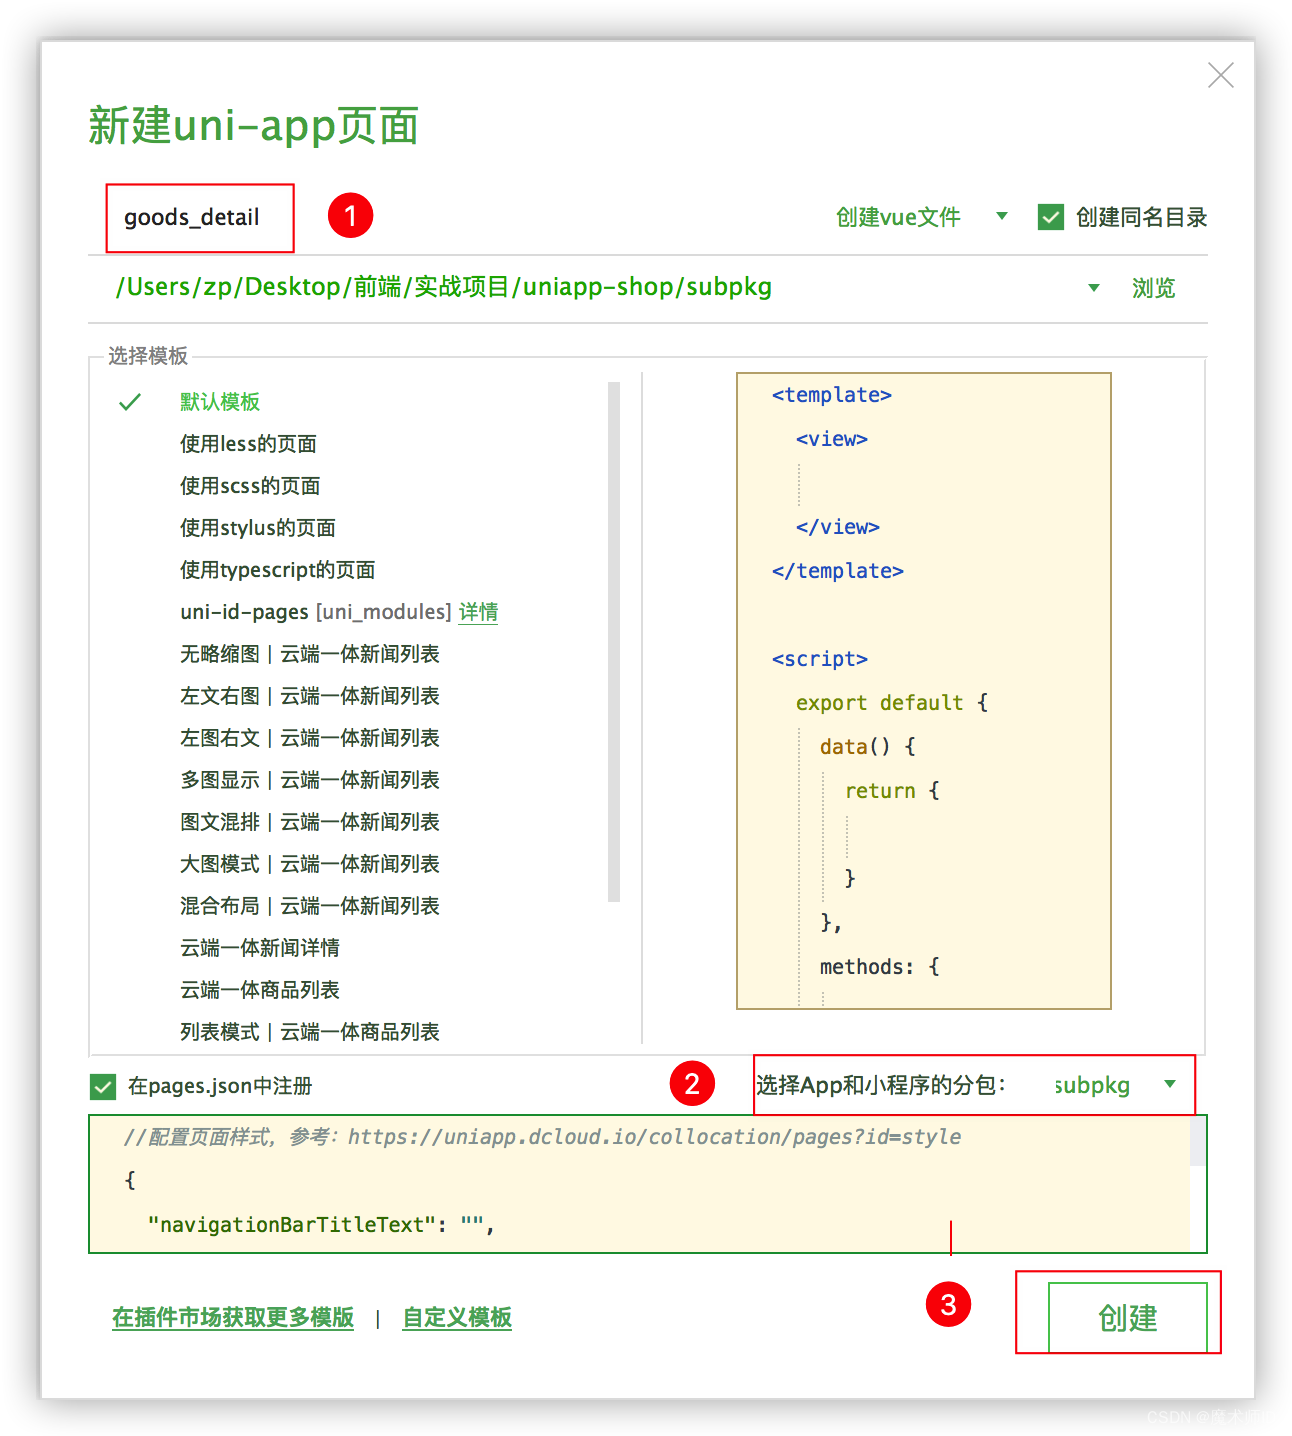Viewport: 1292px width, 1436px height.
Task: Select 混合布局 | 云端一体新闻列表 template
Action: [310, 906]
